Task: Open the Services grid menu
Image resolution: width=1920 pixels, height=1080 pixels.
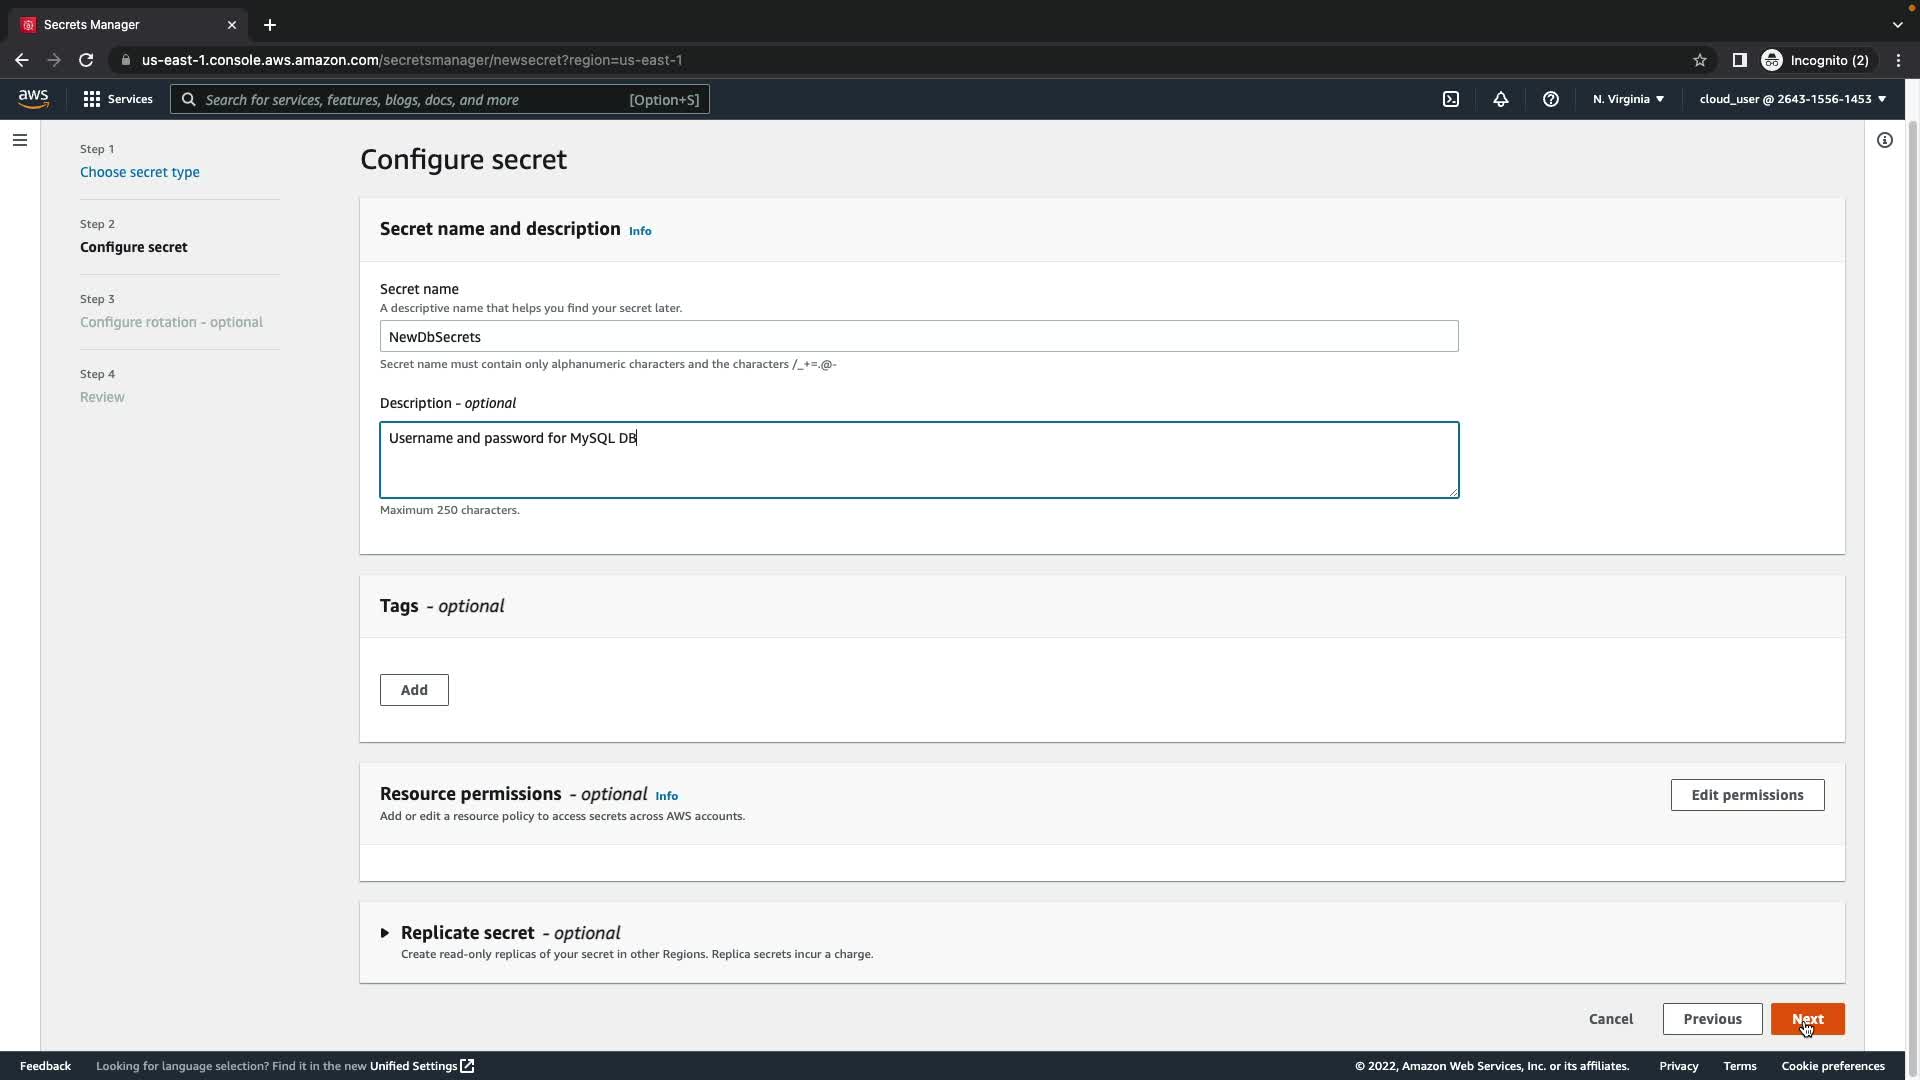Action: [118, 99]
